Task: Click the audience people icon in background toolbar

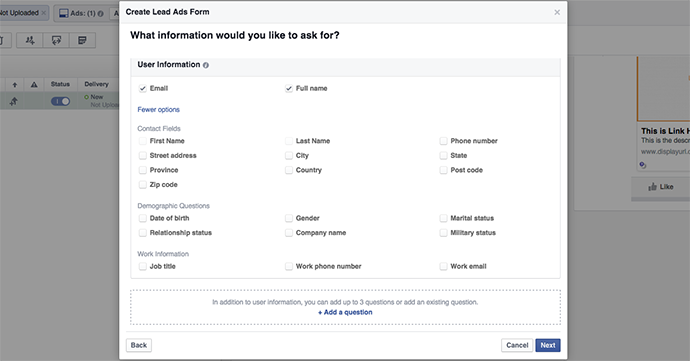Action: click(x=29, y=41)
